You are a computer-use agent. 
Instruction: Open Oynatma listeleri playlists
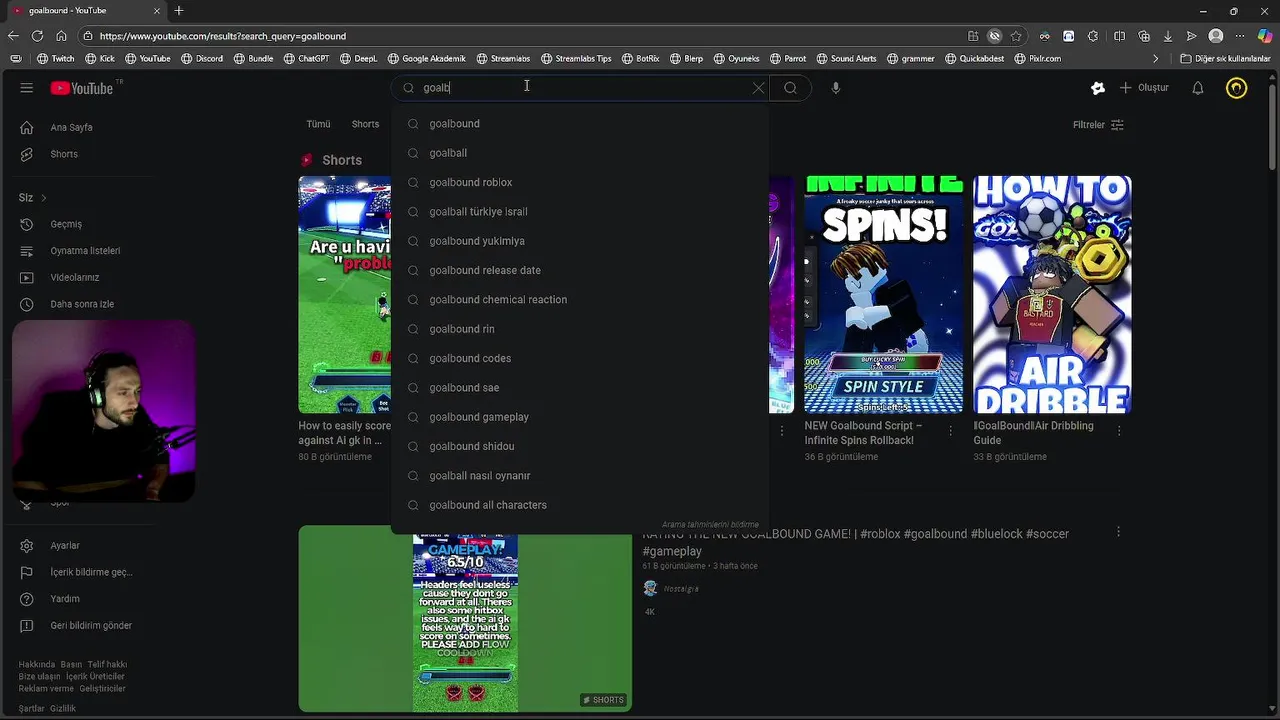pyautogui.click(x=85, y=251)
